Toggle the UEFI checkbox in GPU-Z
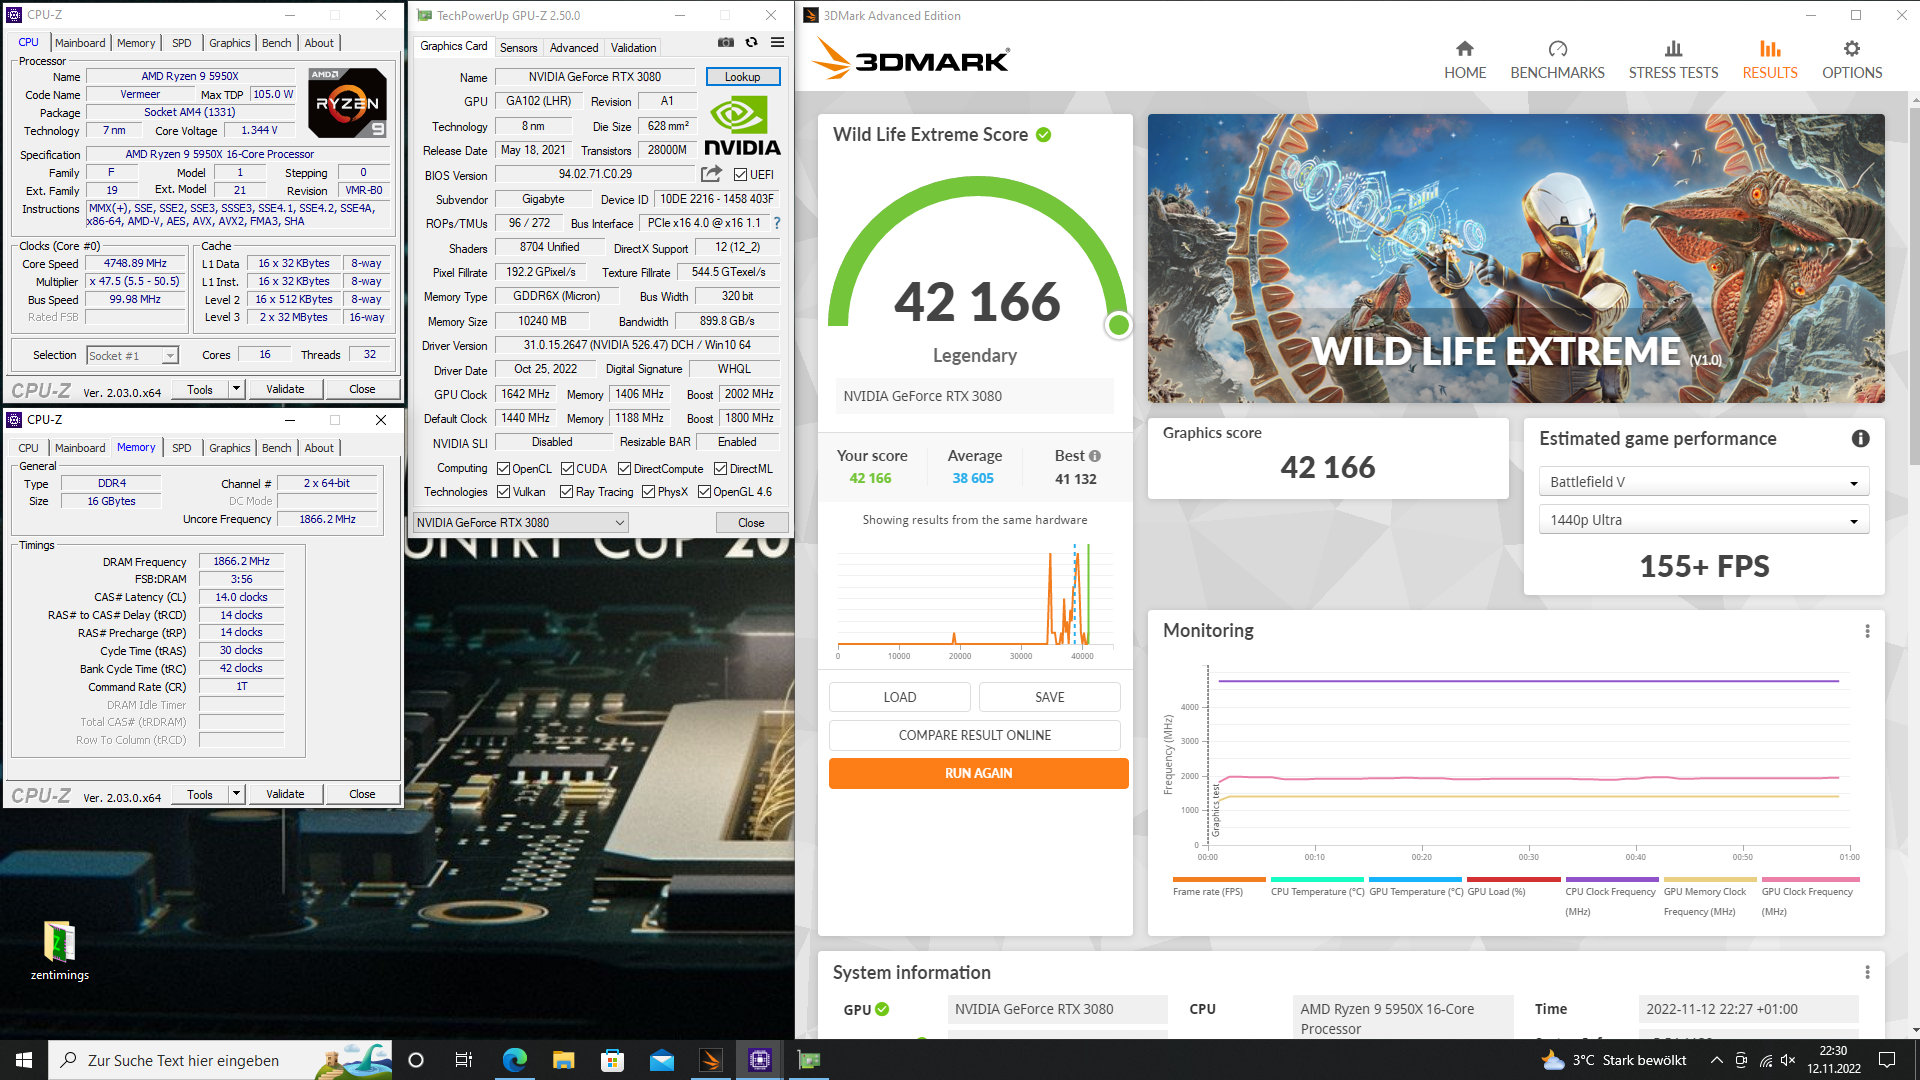Image resolution: width=1920 pixels, height=1080 pixels. (740, 175)
